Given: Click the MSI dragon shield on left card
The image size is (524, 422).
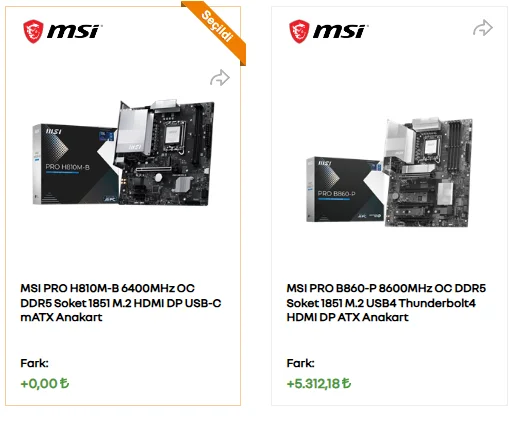Looking at the screenshot, I should (33, 31).
